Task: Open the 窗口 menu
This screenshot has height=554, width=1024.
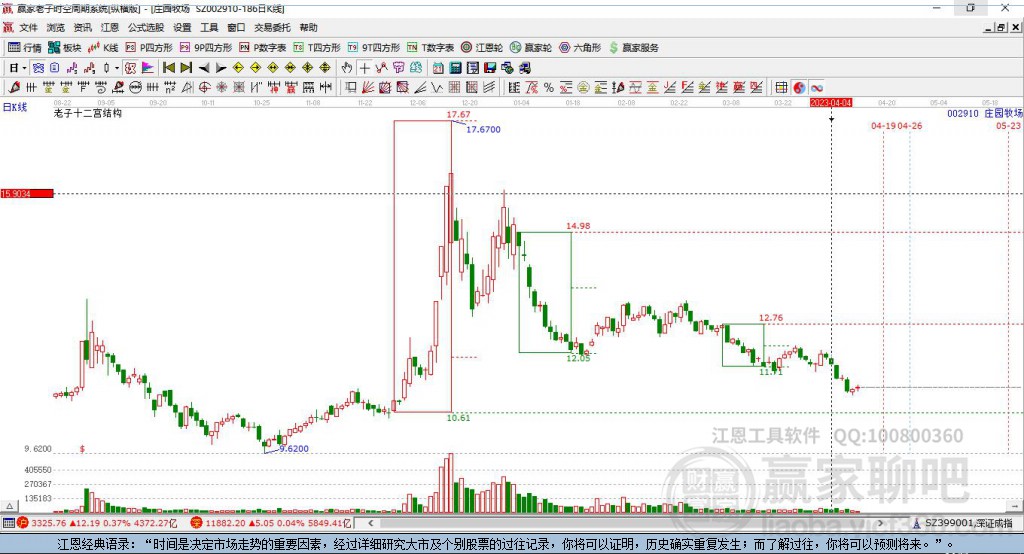Action: pos(236,27)
